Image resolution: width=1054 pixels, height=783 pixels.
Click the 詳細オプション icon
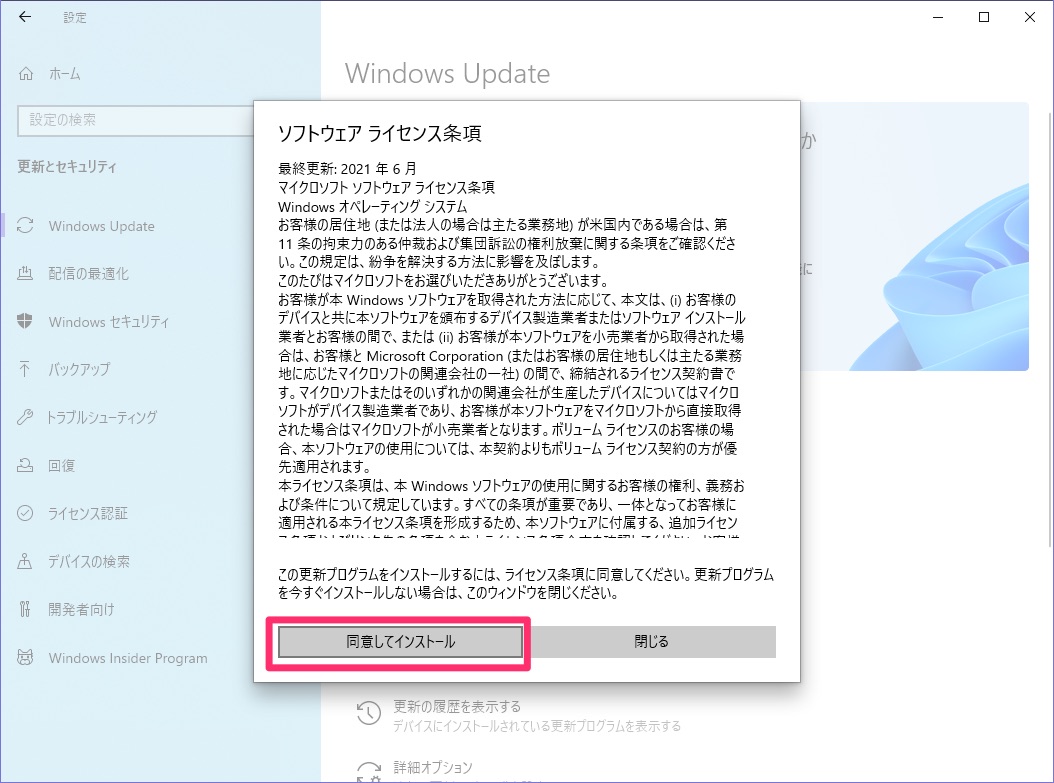pyautogui.click(x=368, y=772)
